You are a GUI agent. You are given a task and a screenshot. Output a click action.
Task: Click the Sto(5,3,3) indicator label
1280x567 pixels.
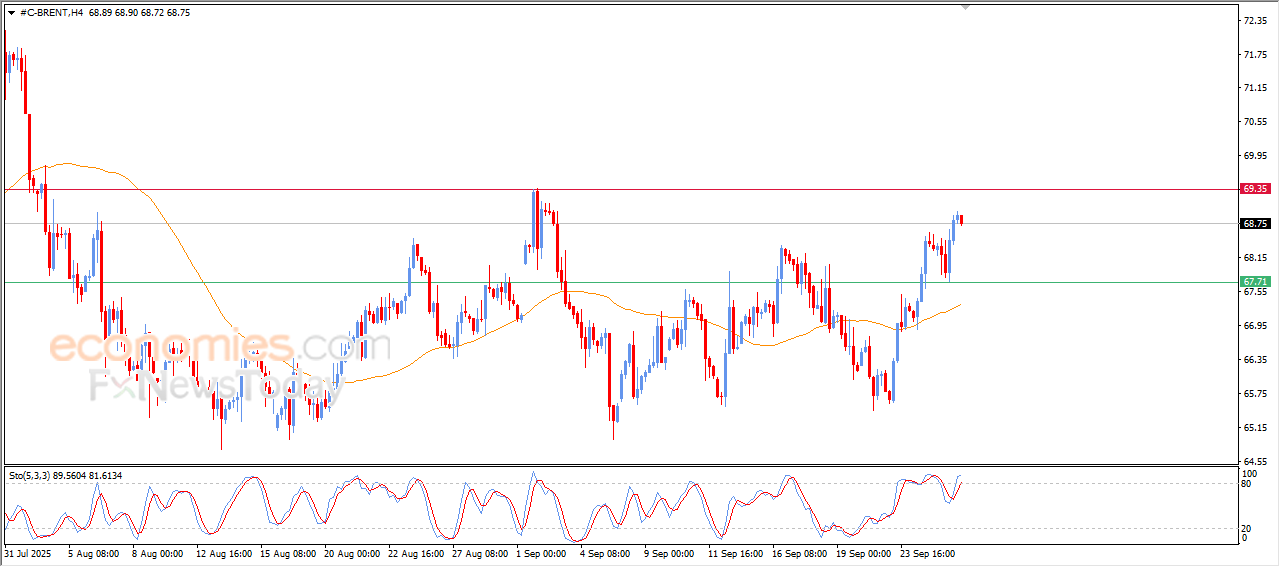click(x=31, y=476)
